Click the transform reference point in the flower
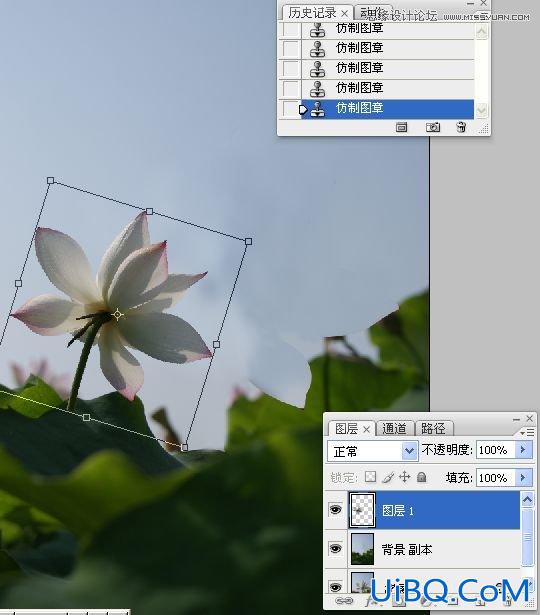The height and width of the screenshot is (615, 540). tap(117, 315)
